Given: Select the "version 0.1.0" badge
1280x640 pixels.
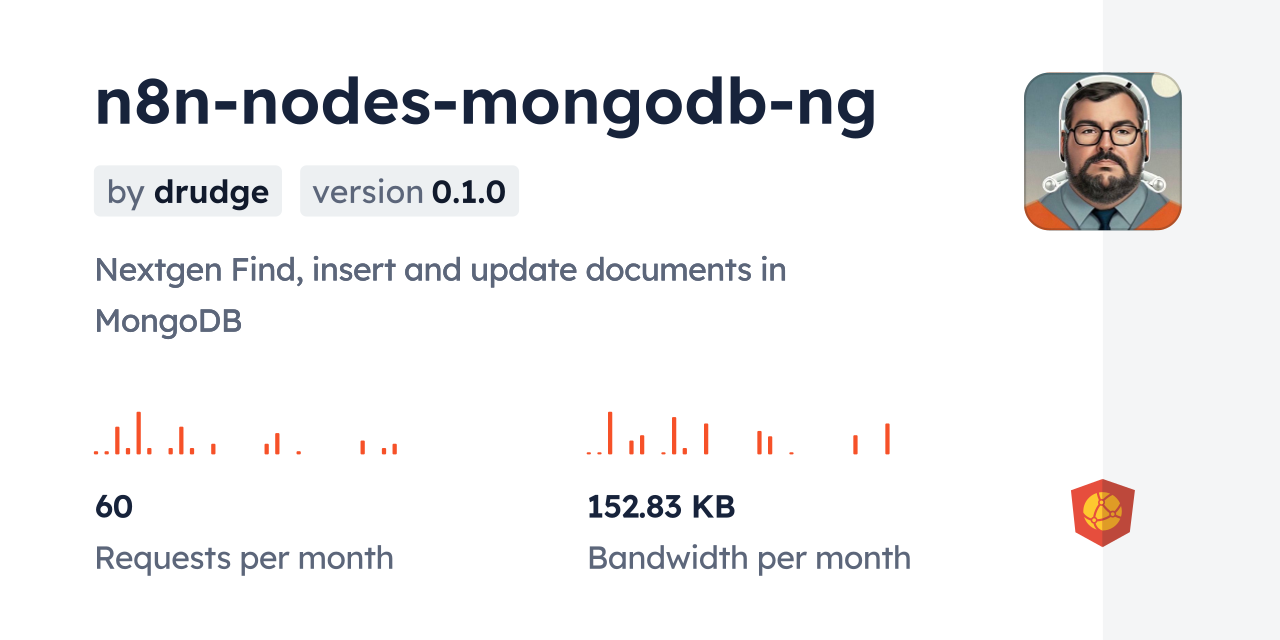Looking at the screenshot, I should 409,191.
